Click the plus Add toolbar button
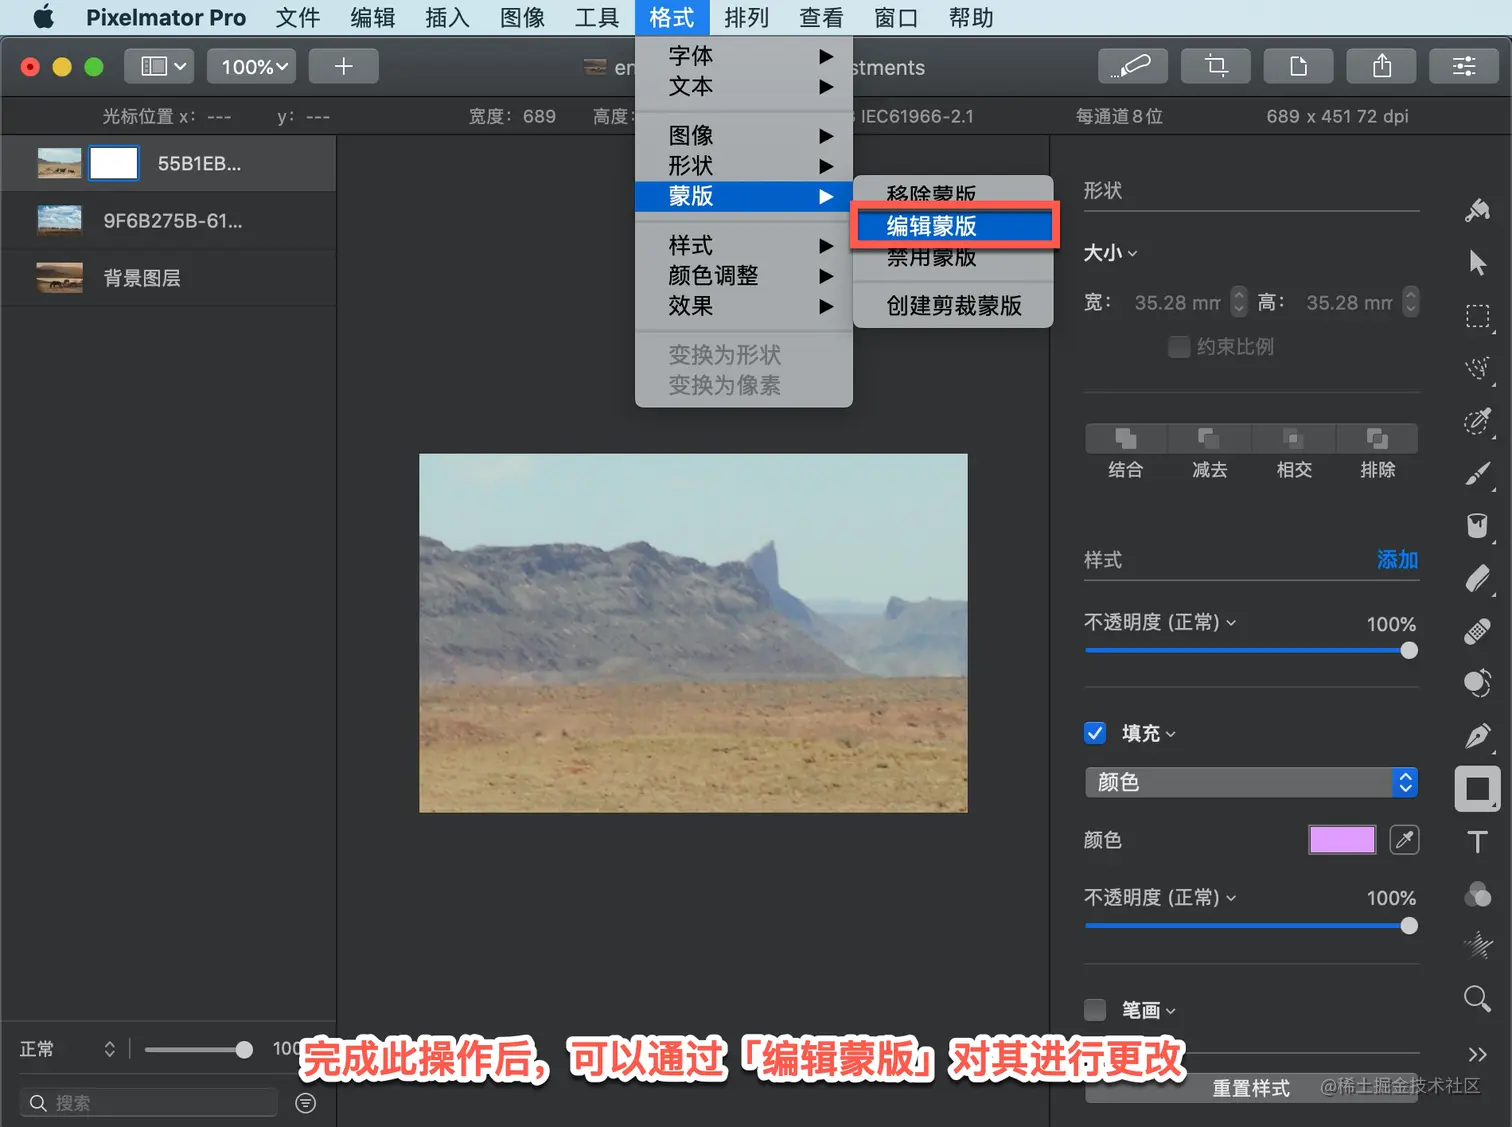 (x=343, y=66)
